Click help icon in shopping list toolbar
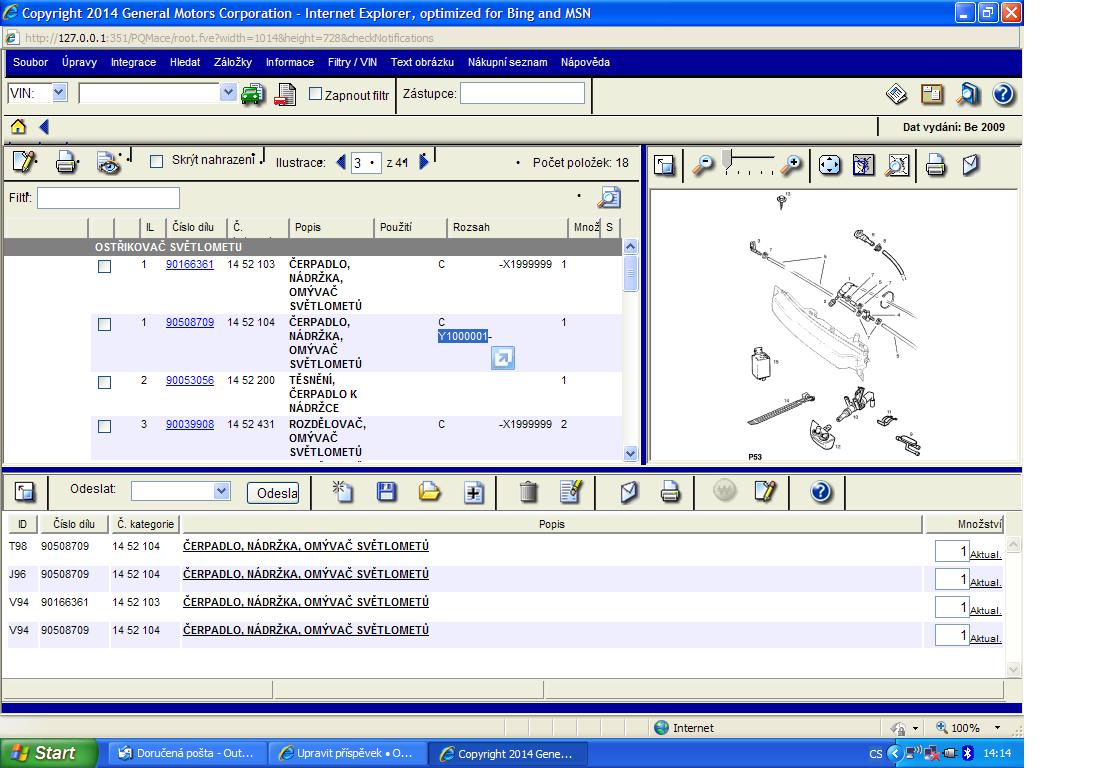1098x768 pixels. coord(820,491)
